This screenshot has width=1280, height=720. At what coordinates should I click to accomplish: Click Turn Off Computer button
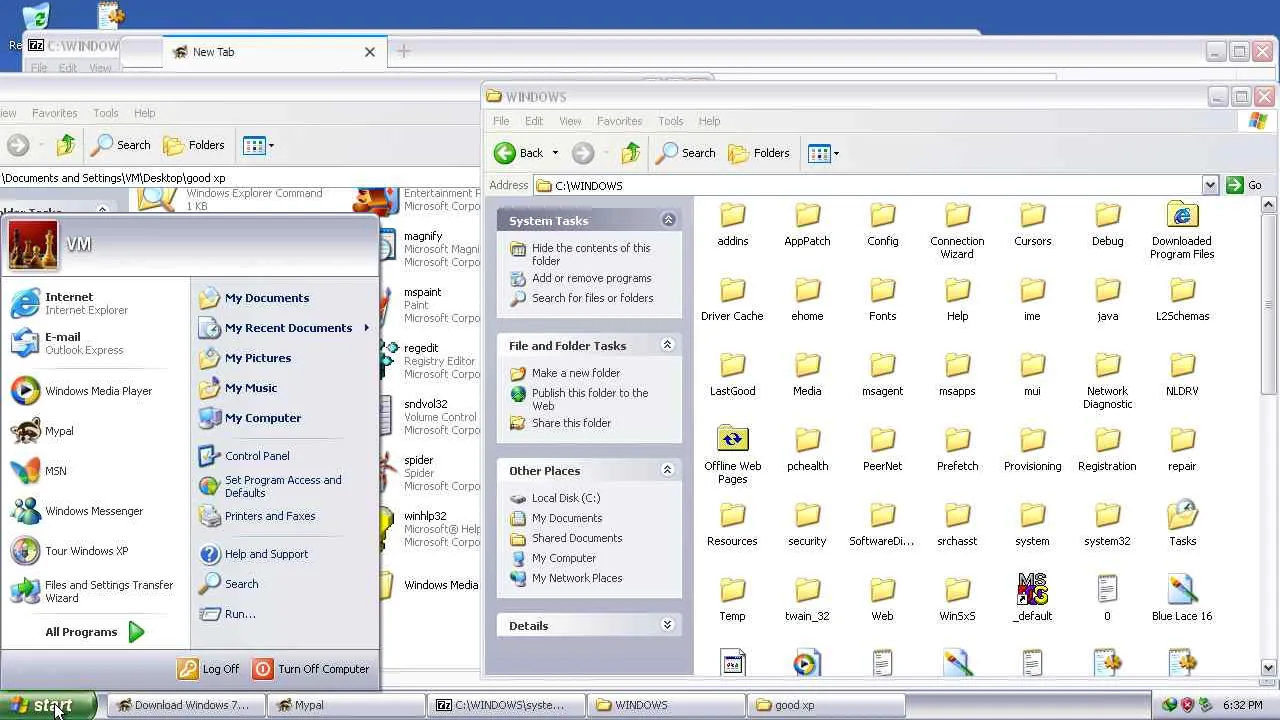[311, 669]
